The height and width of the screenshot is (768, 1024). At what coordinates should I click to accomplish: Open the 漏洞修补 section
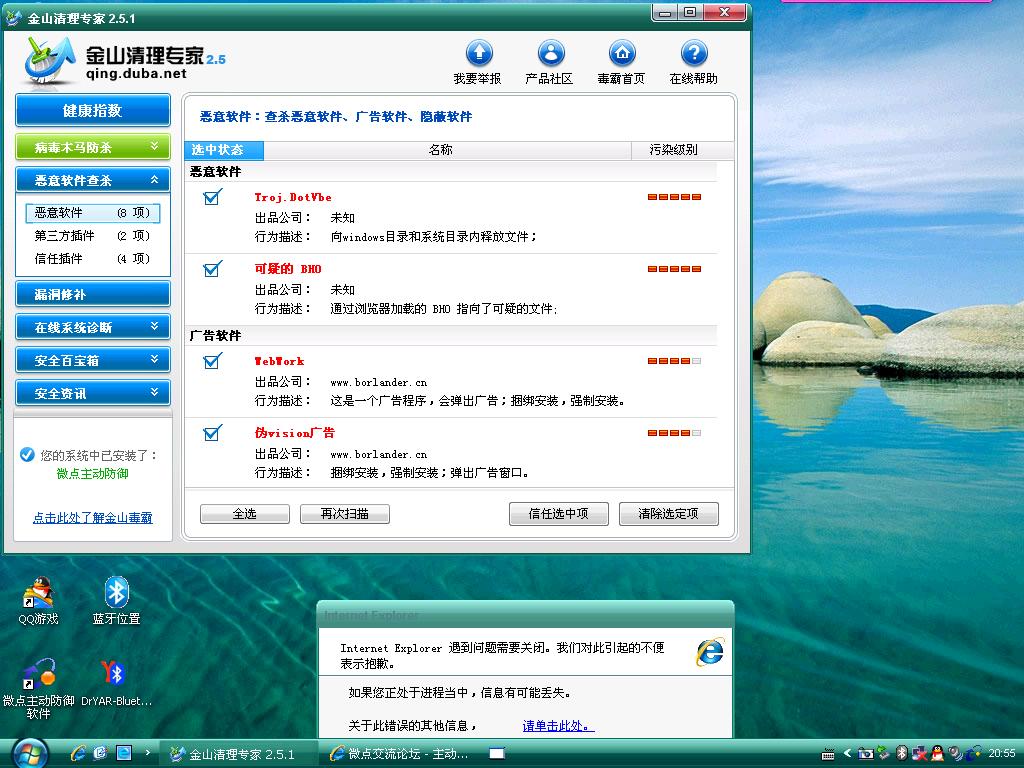coord(93,294)
